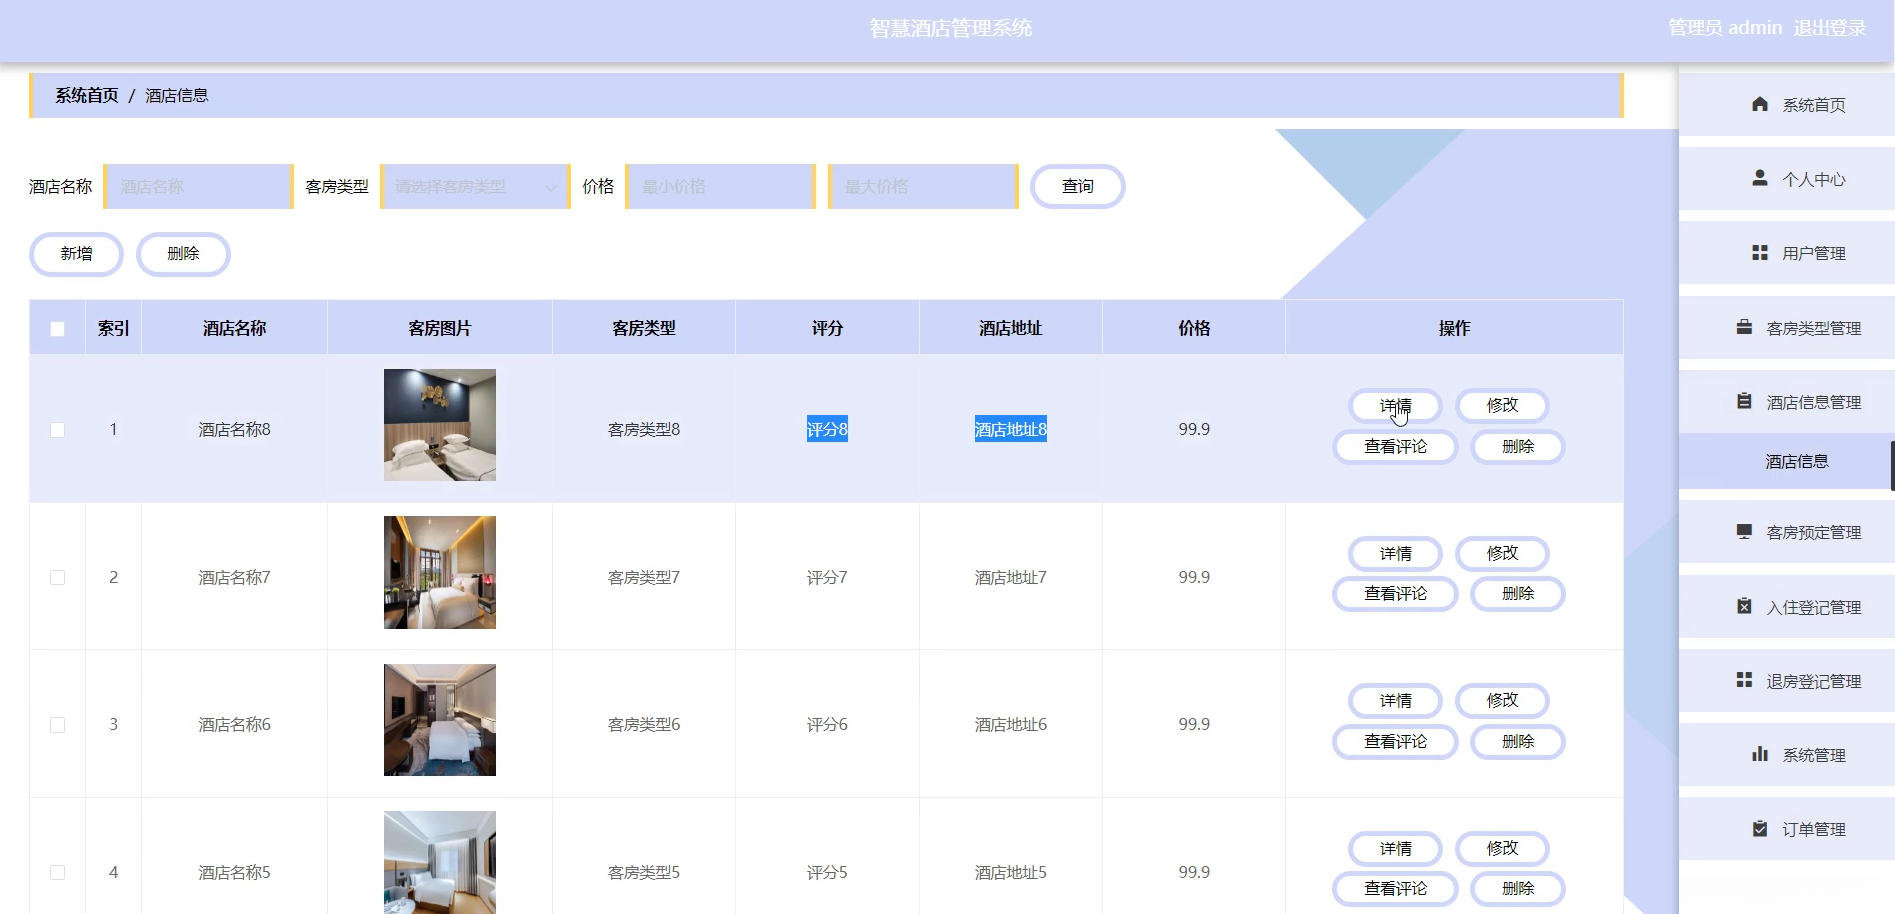Toggle the select-all checkbox in table header
Viewport: 1895px width, 914px height.
57,329
